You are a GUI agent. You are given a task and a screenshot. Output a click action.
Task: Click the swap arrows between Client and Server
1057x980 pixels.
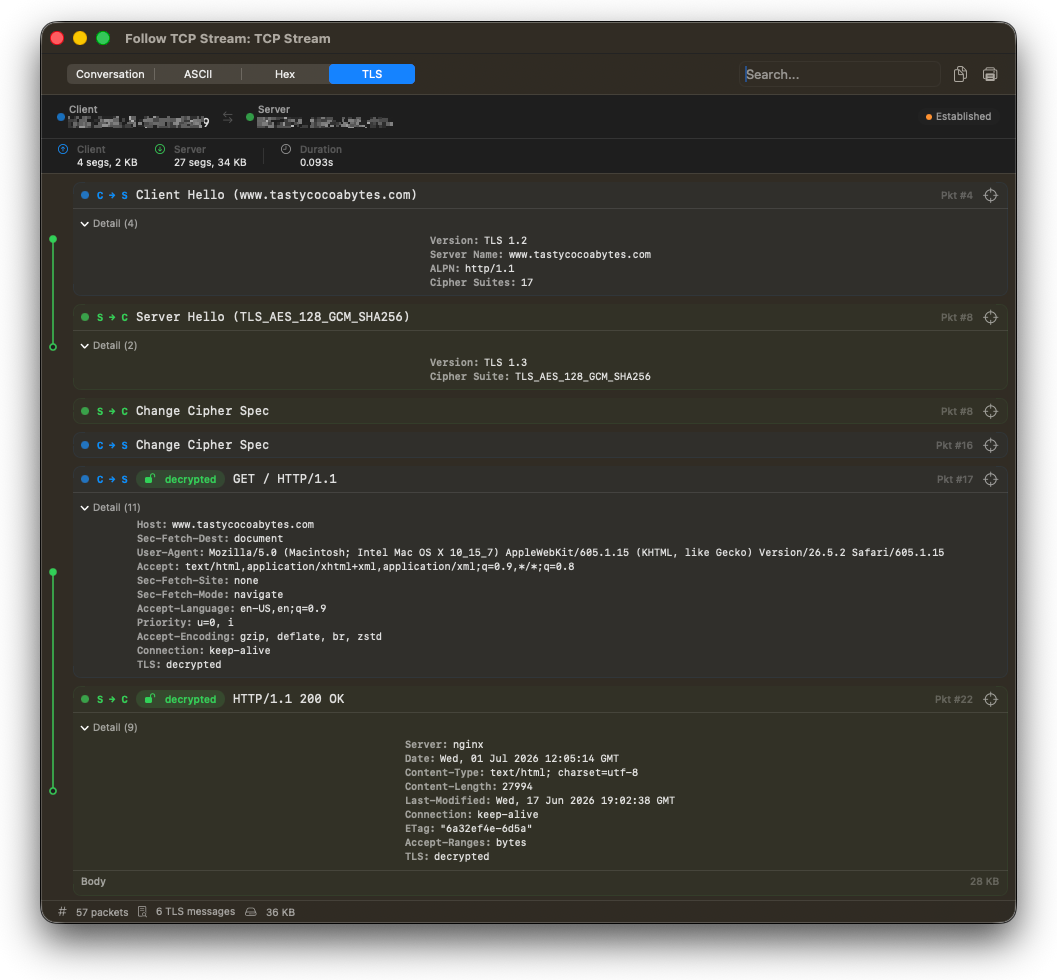click(x=228, y=117)
